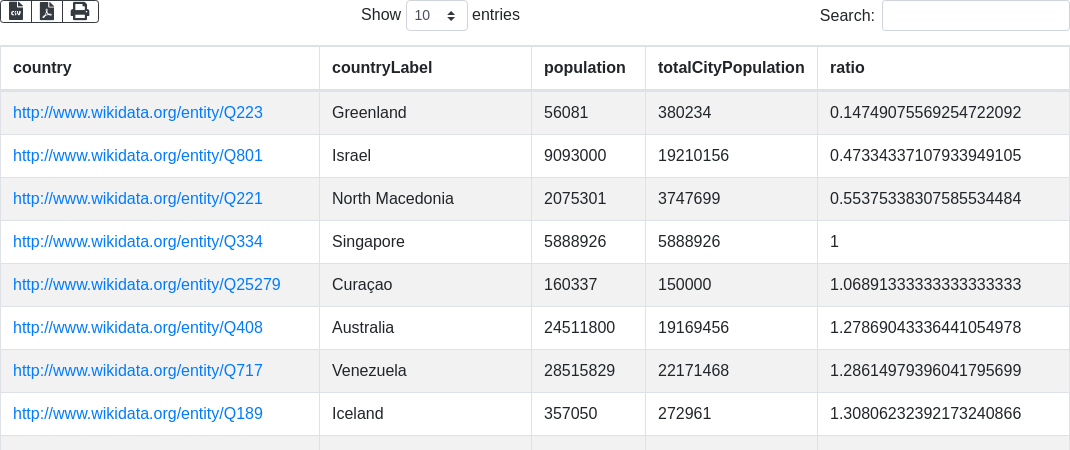Open the Iceland Q189 entity link

138,414
